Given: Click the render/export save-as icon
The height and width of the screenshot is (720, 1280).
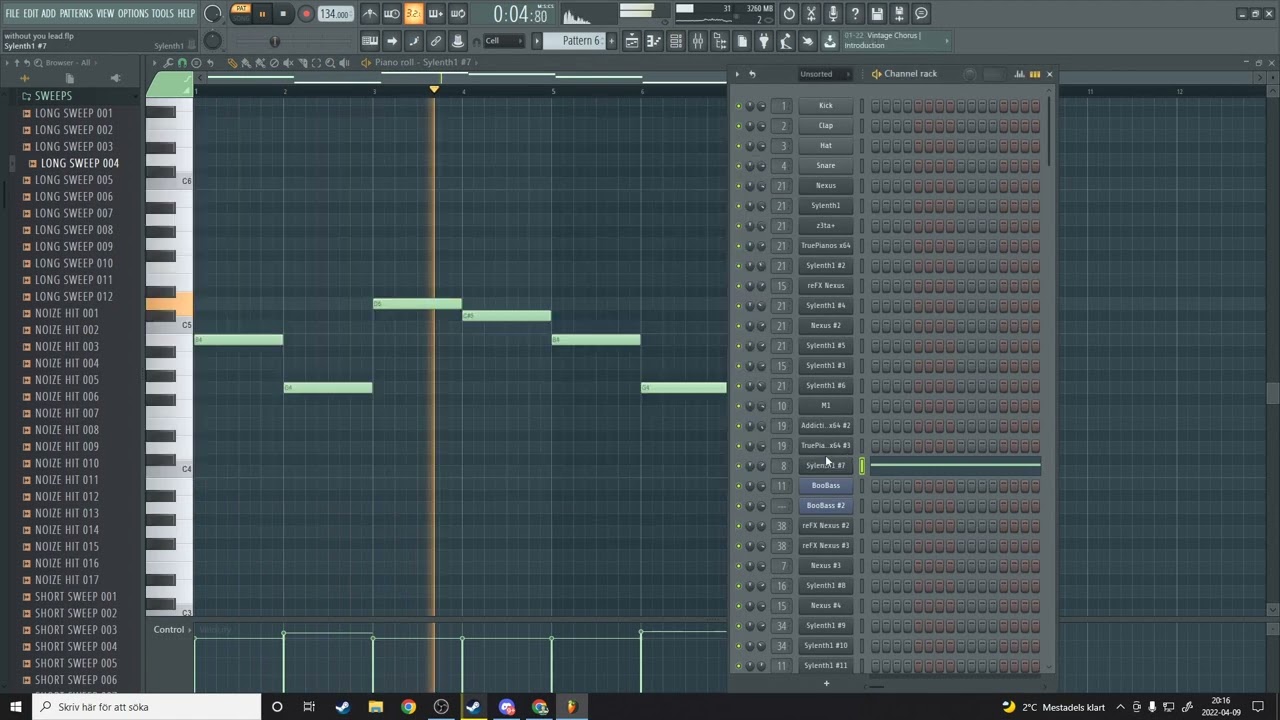Looking at the screenshot, I should point(899,14).
